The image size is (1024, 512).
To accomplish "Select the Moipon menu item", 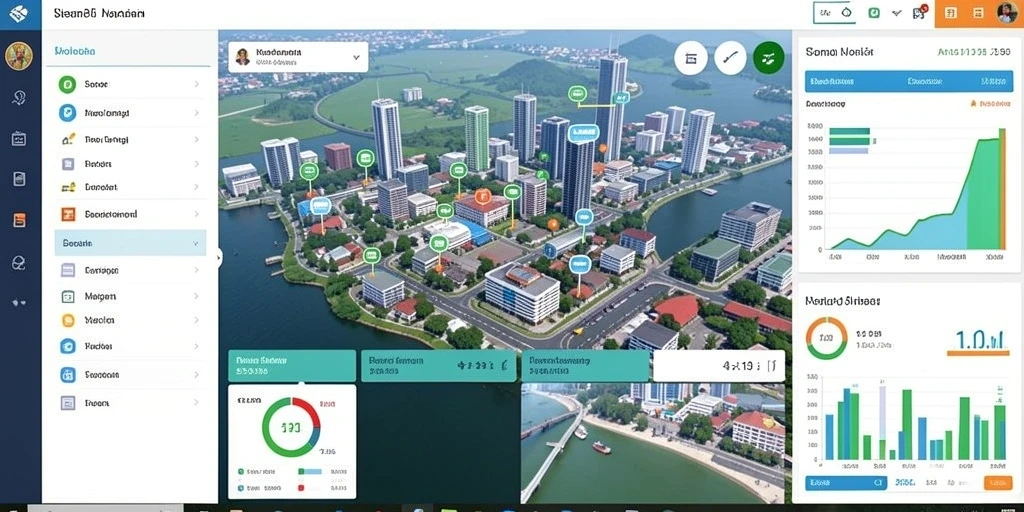I will (131, 296).
